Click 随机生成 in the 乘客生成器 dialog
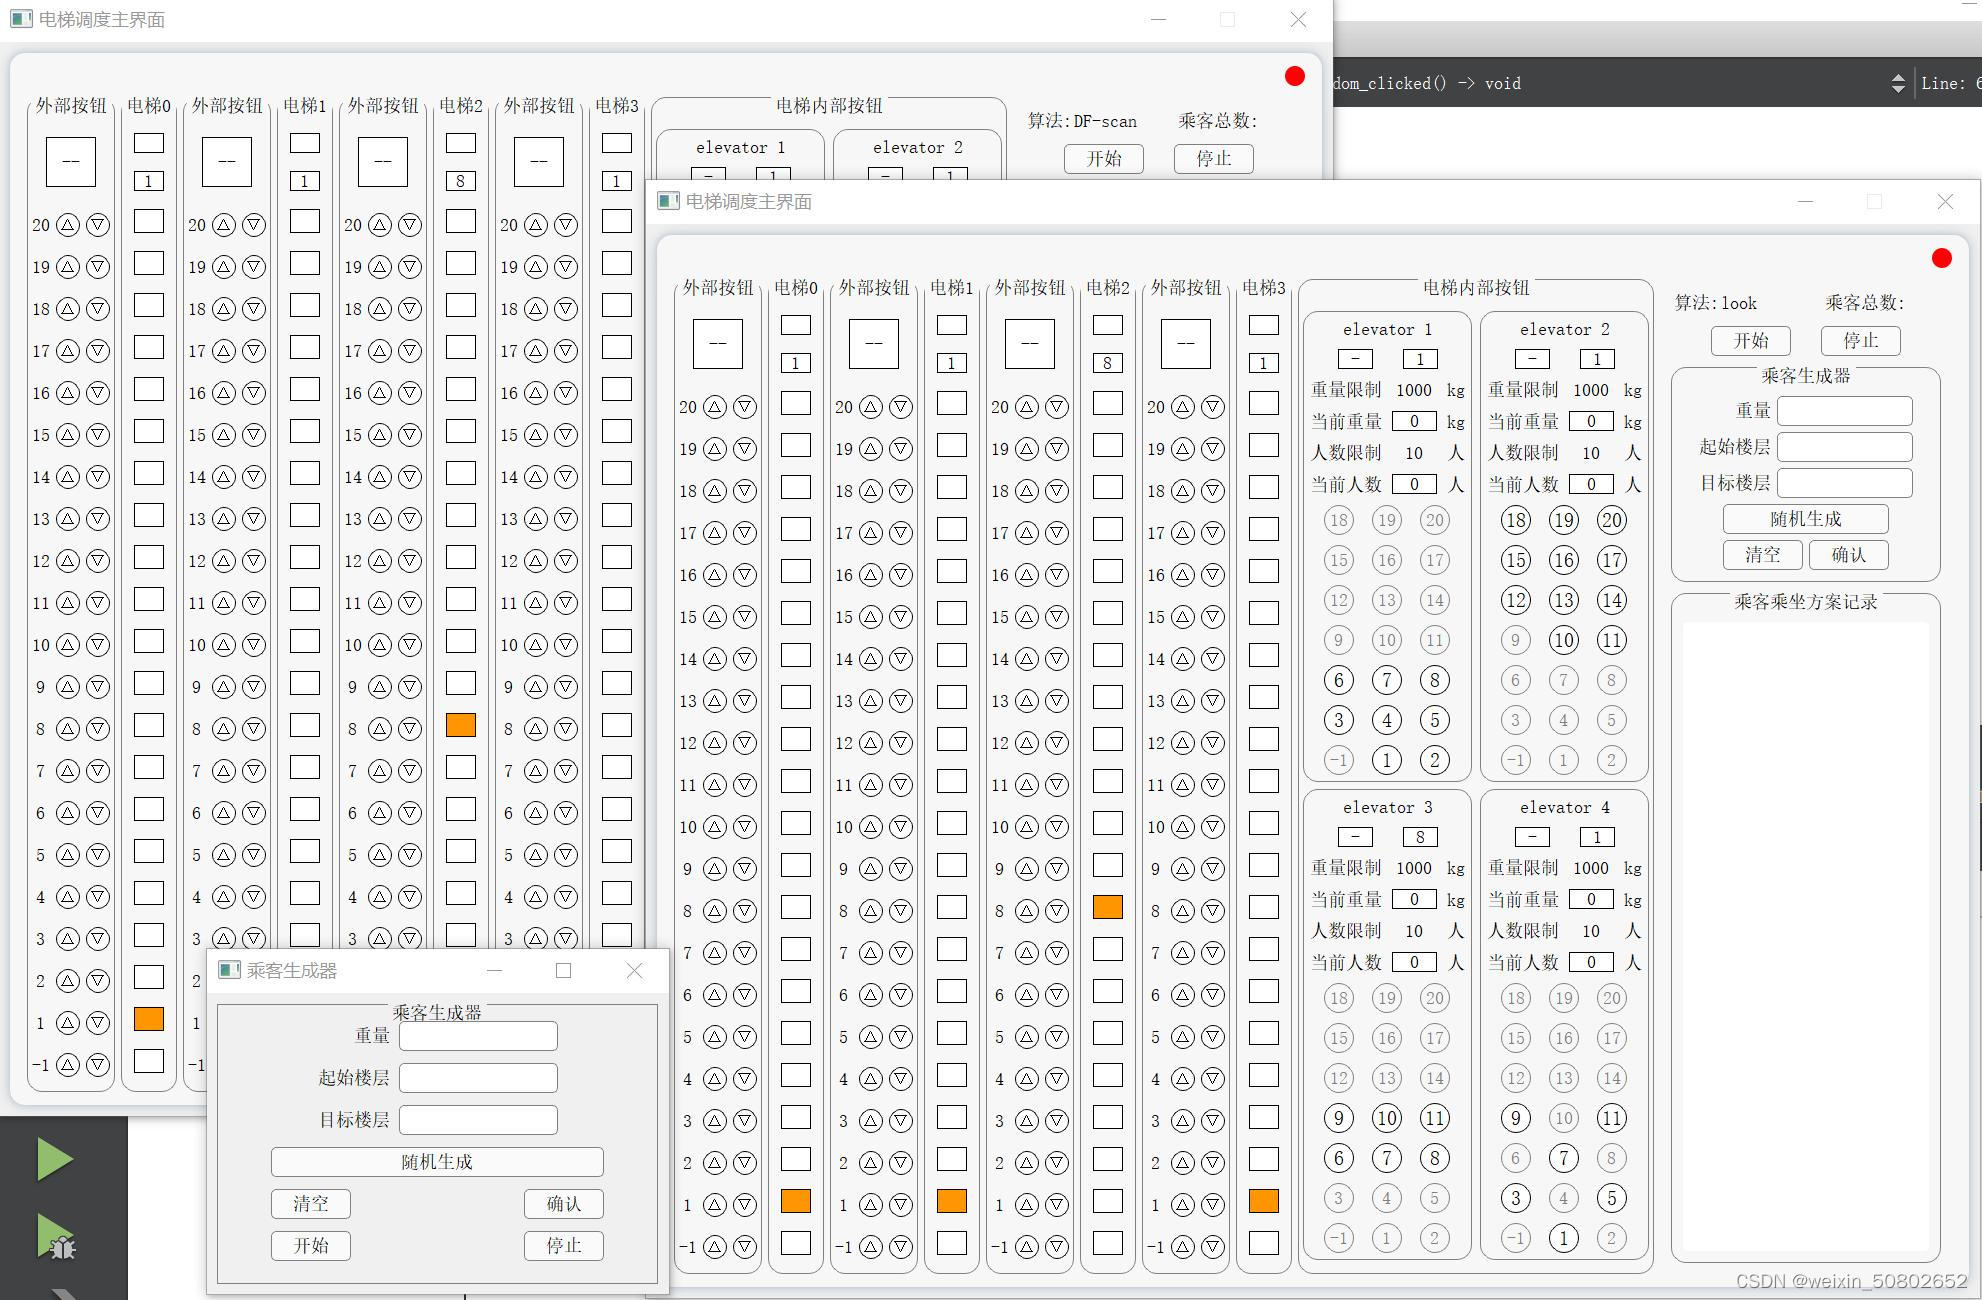The height and width of the screenshot is (1300, 1982). pyautogui.click(x=437, y=1162)
